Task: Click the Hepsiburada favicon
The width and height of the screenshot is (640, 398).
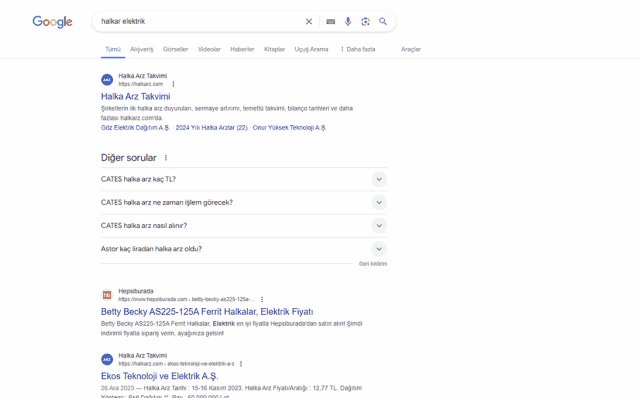Action: click(x=107, y=295)
